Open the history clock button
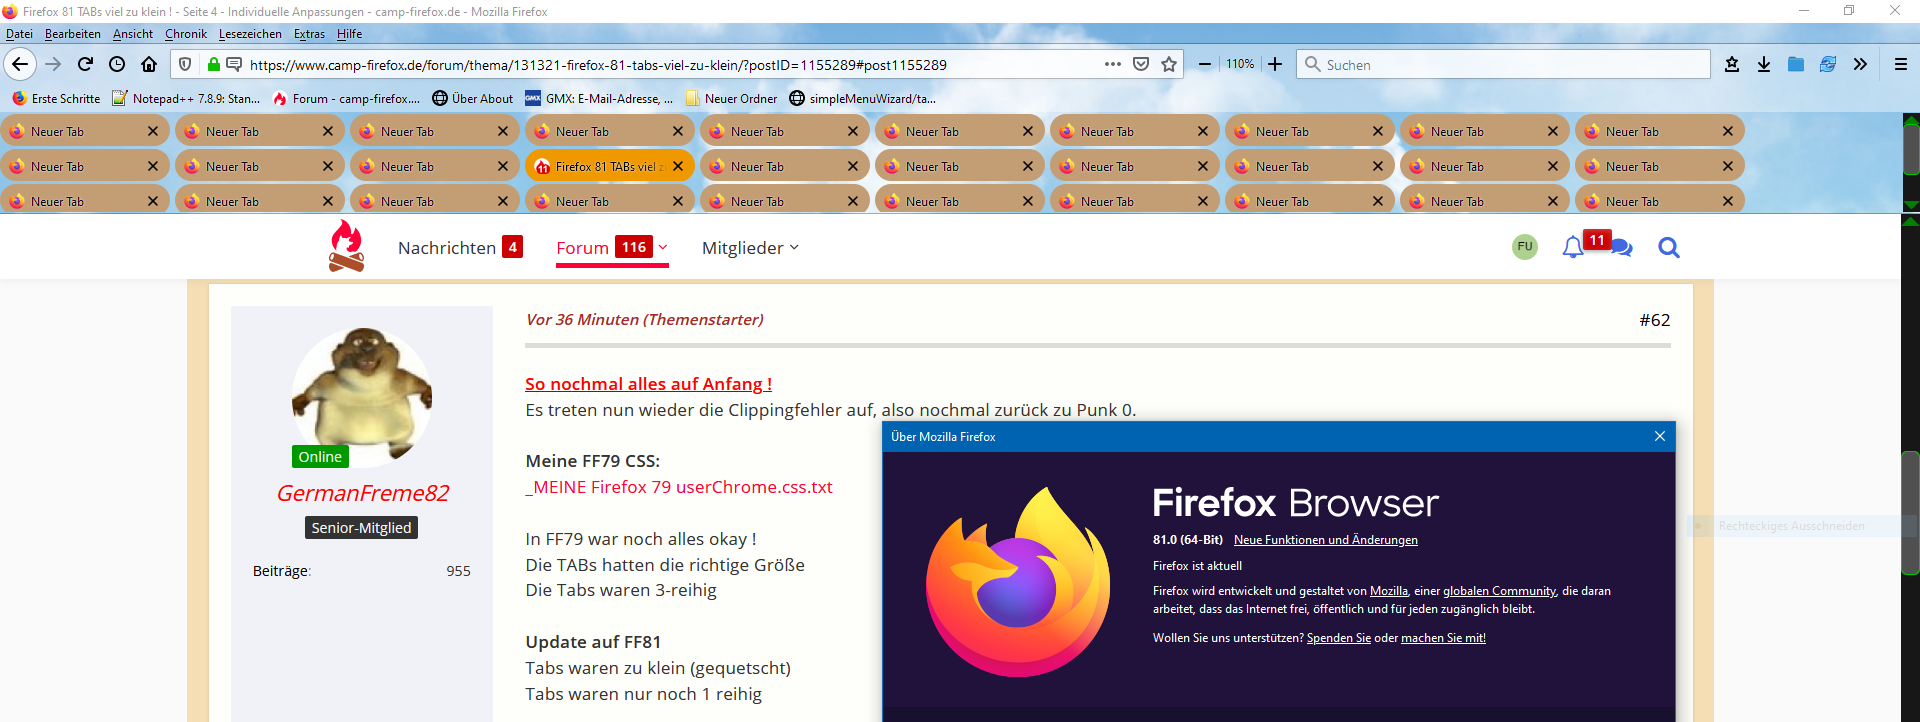 (117, 64)
